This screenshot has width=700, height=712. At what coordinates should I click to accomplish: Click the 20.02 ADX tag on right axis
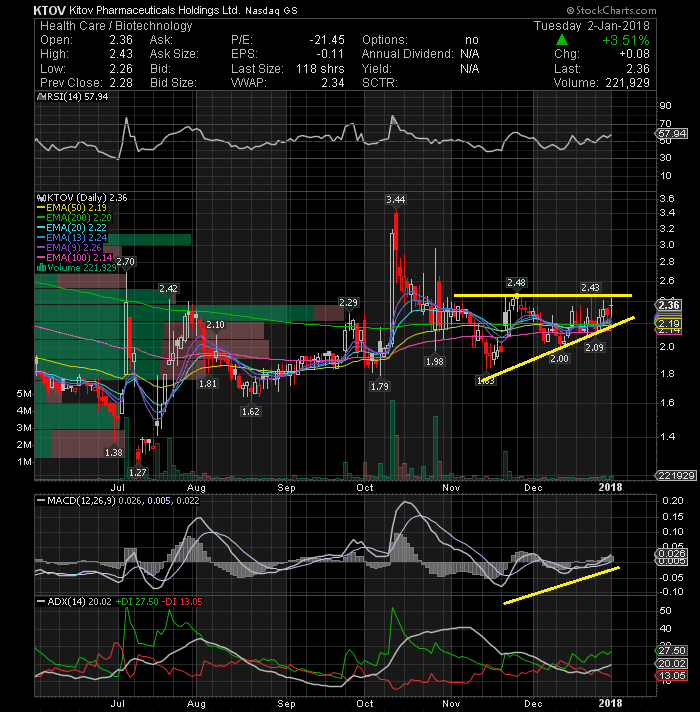pyautogui.click(x=672, y=663)
